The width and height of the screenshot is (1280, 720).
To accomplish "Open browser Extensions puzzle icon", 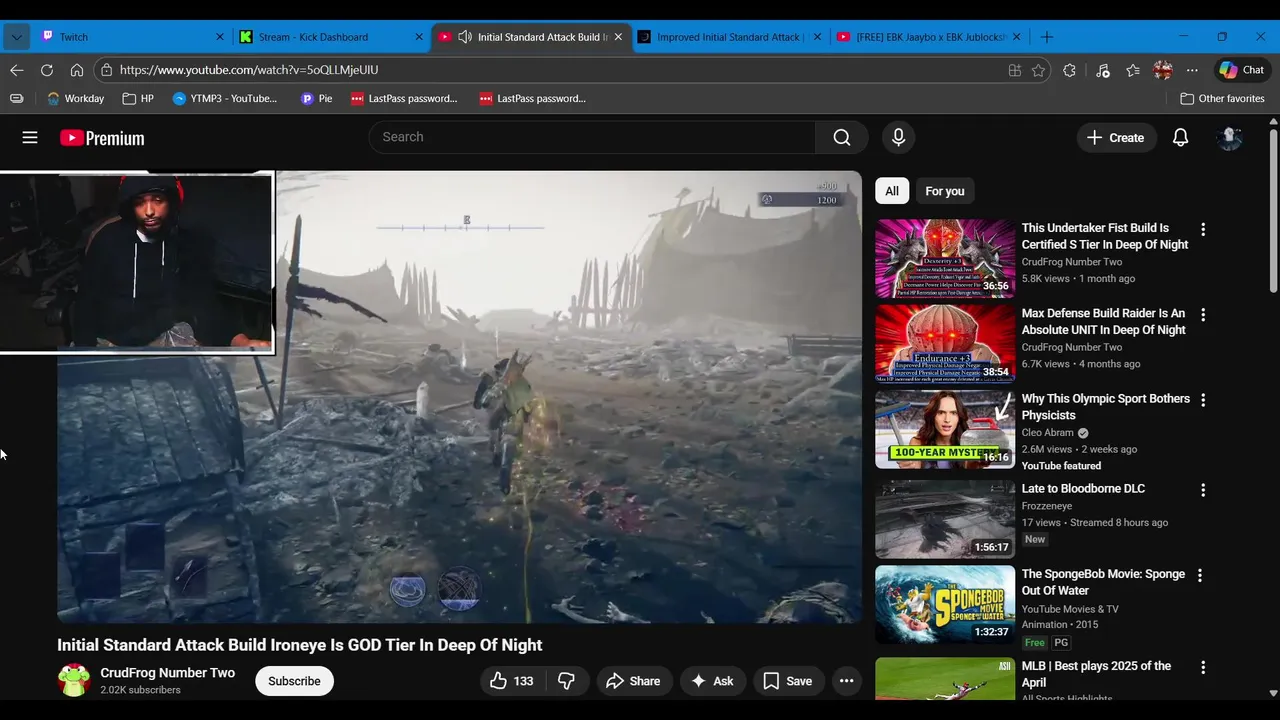I will point(1070,70).
